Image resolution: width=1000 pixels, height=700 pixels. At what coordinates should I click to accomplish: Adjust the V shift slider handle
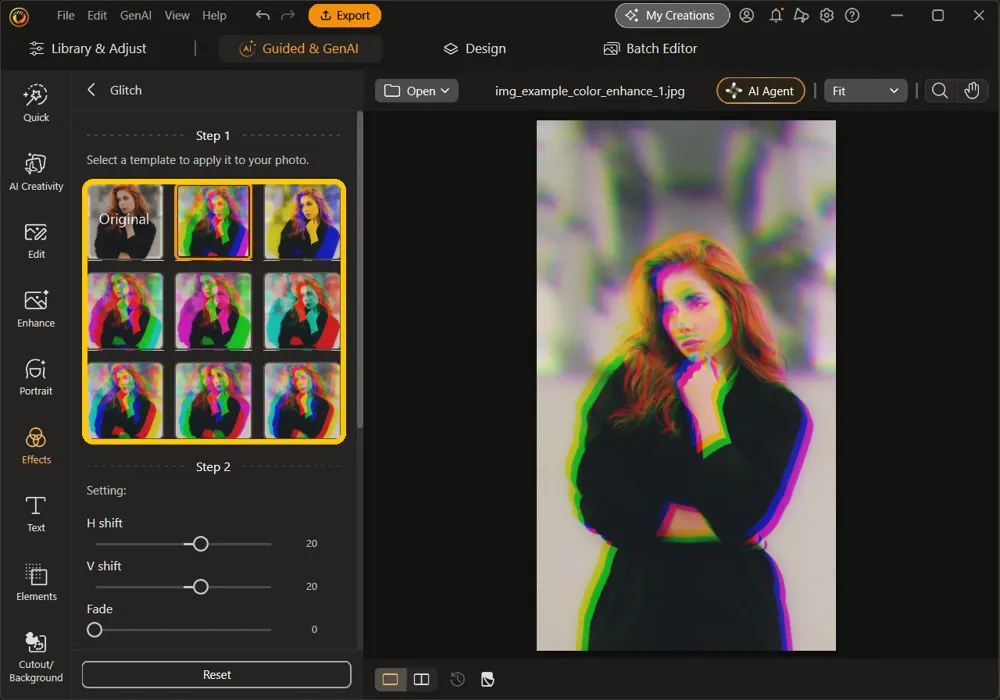click(x=200, y=587)
